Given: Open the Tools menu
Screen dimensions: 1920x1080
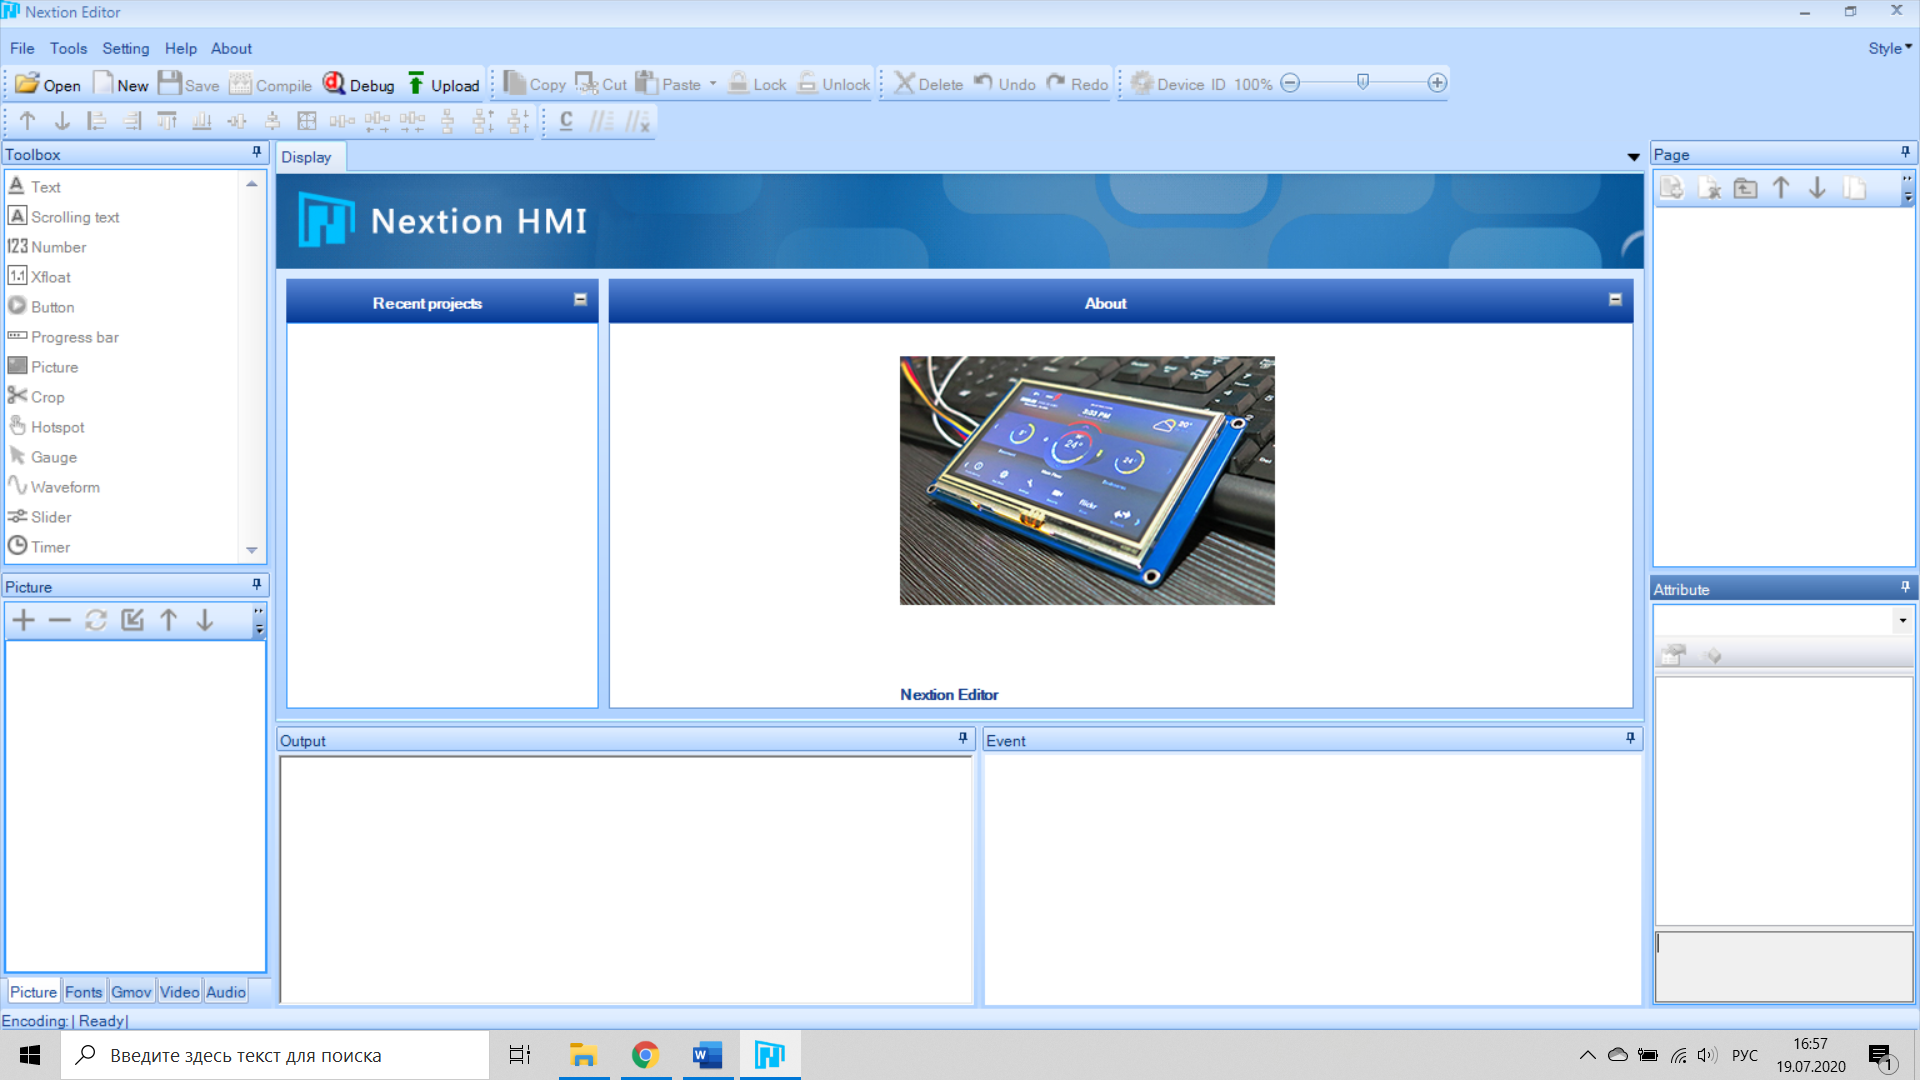Looking at the screenshot, I should coord(68,48).
